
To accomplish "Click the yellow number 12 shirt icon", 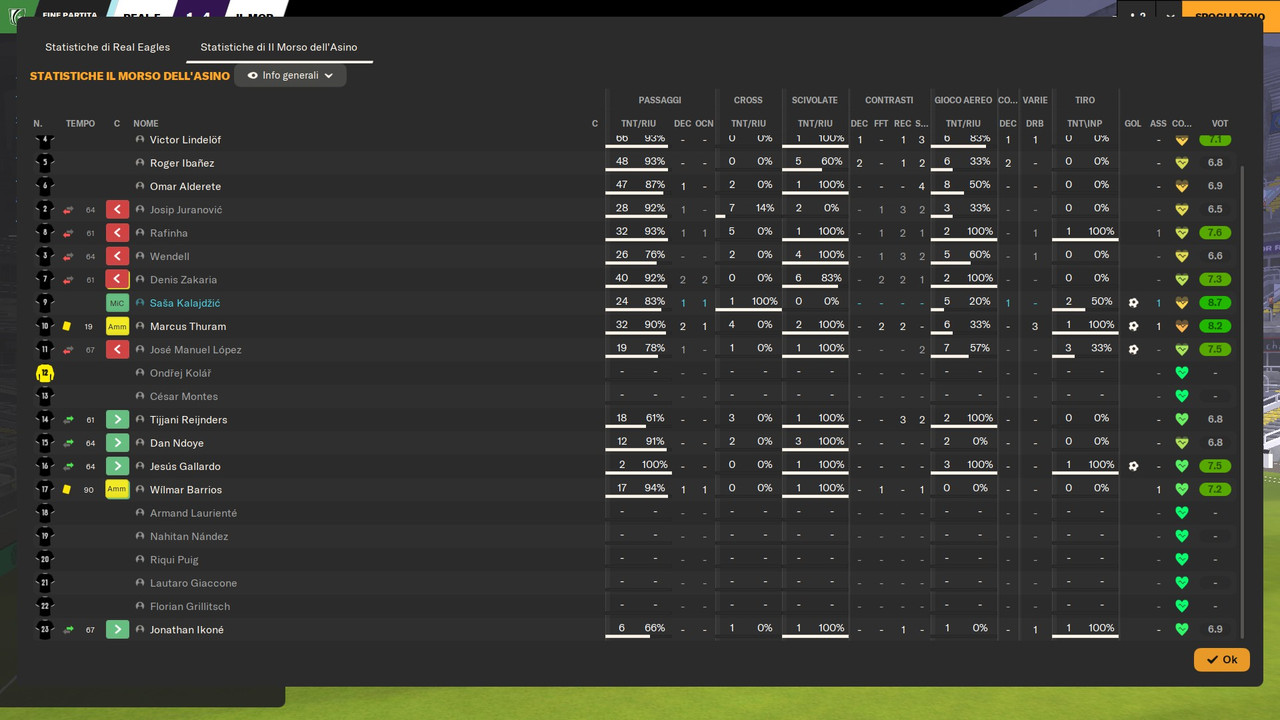I will pyautogui.click(x=44, y=373).
